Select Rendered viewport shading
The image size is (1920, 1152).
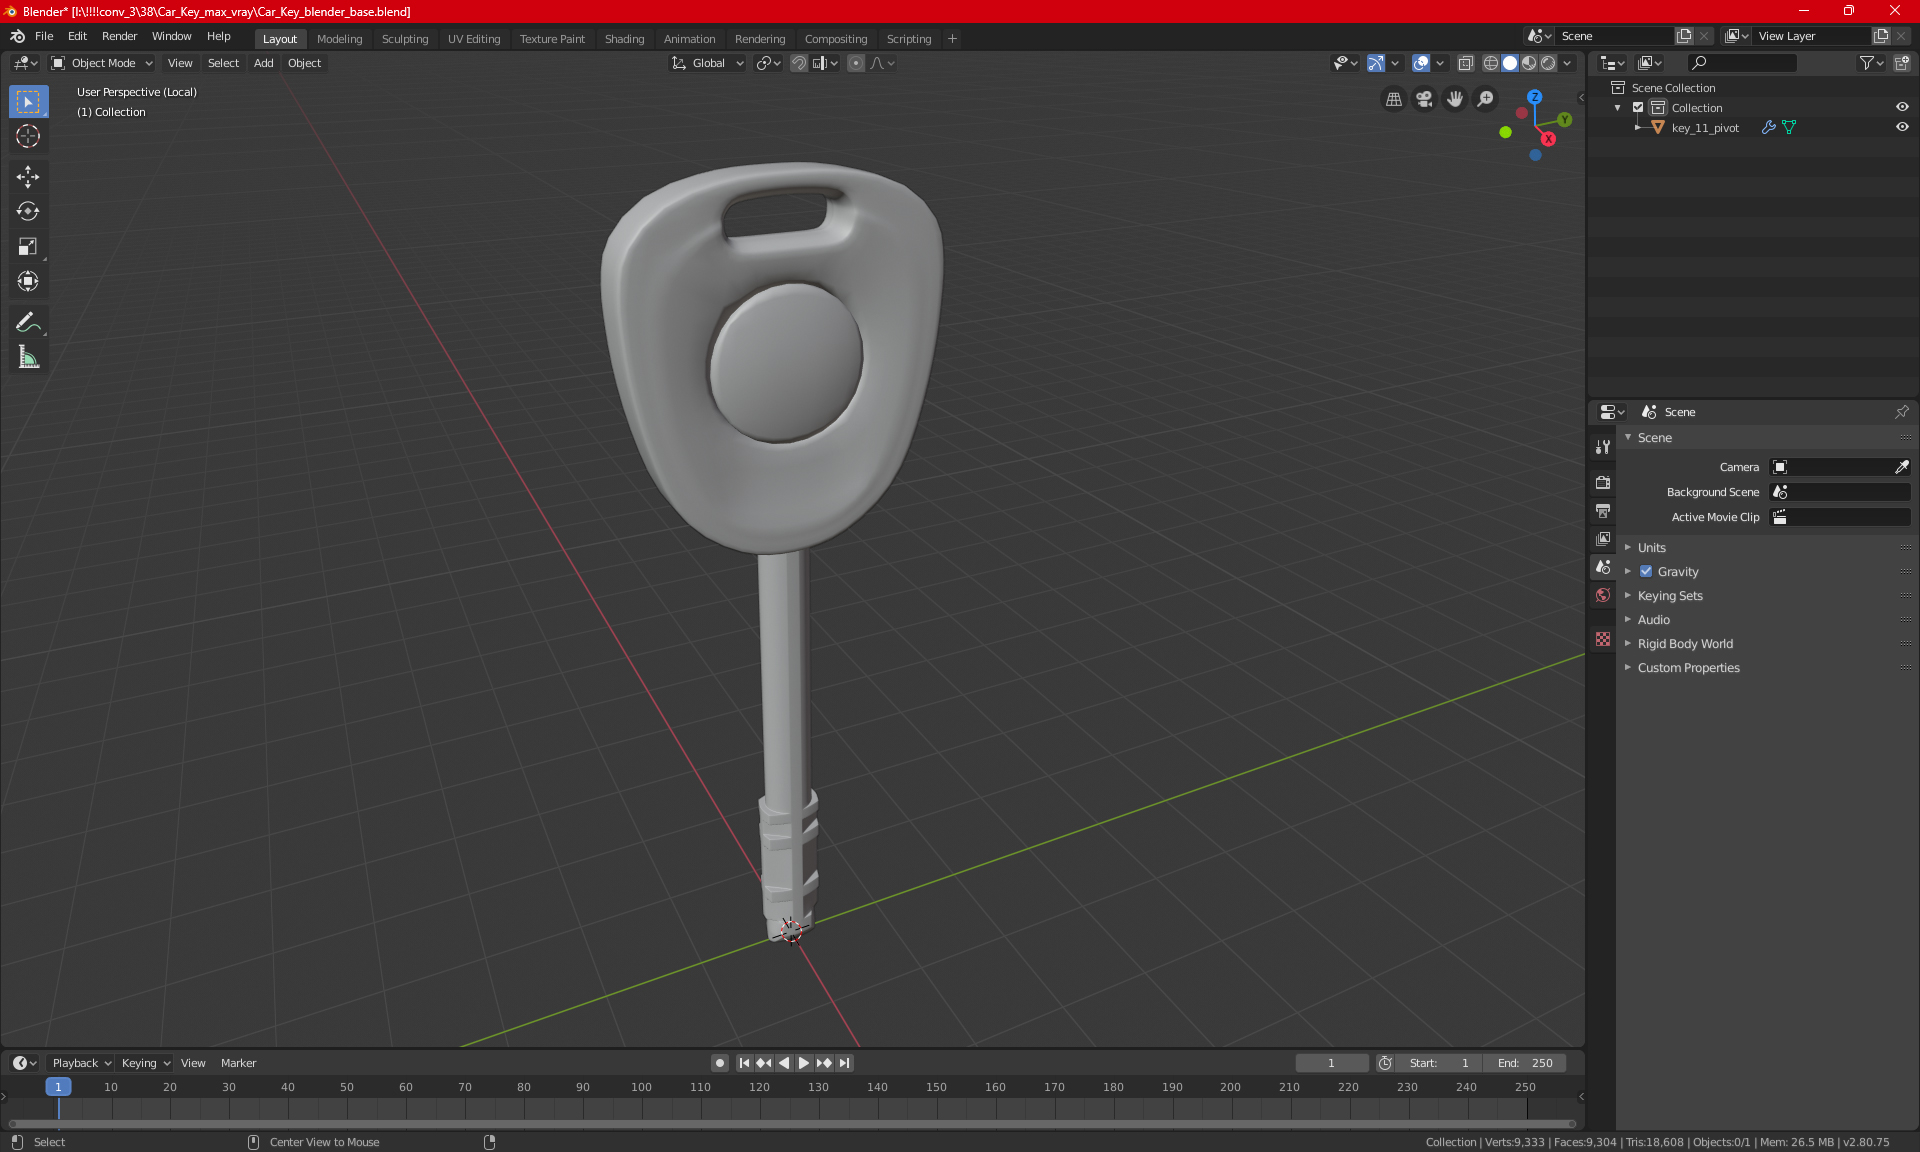(x=1548, y=63)
